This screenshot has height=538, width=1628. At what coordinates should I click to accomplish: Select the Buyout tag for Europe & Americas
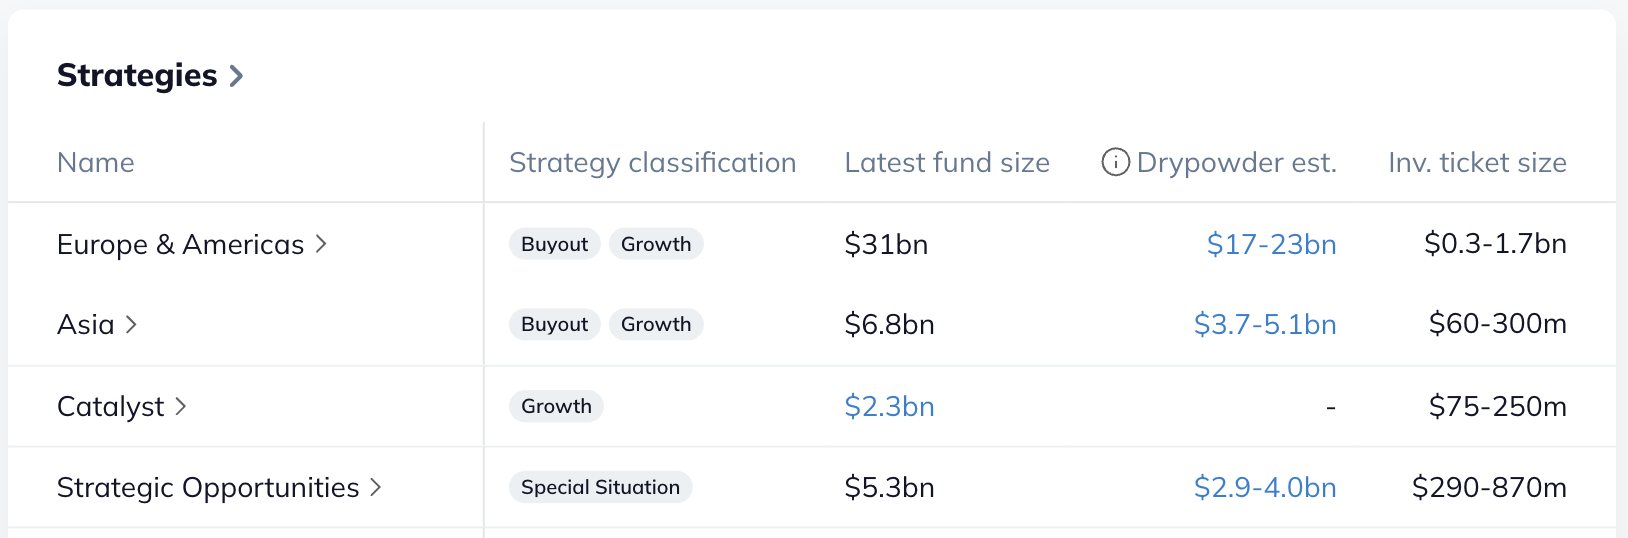[554, 245]
